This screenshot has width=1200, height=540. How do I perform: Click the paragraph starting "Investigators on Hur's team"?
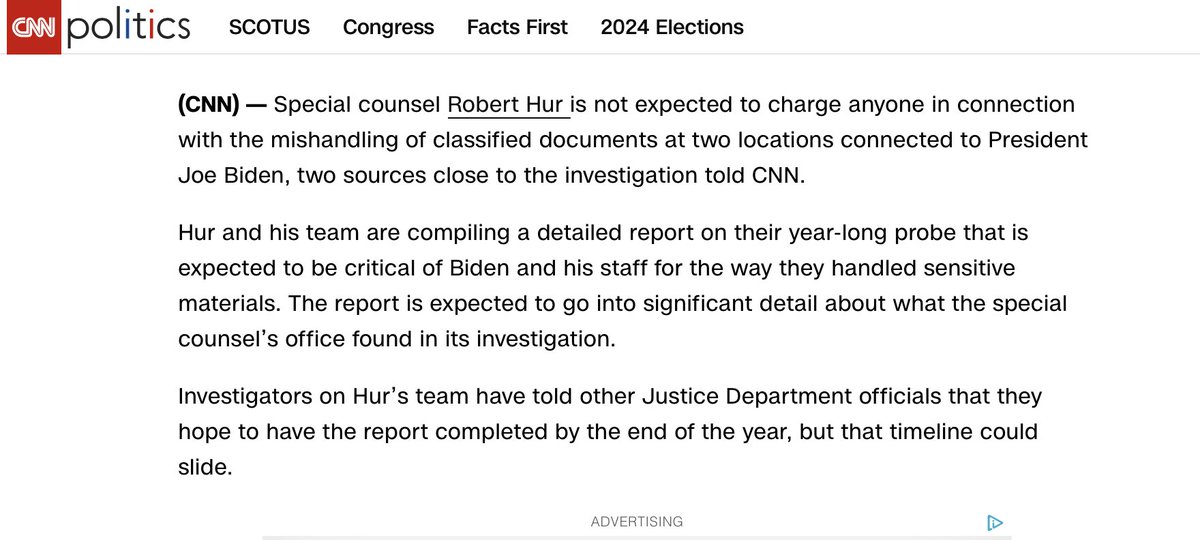[x=610, y=432]
